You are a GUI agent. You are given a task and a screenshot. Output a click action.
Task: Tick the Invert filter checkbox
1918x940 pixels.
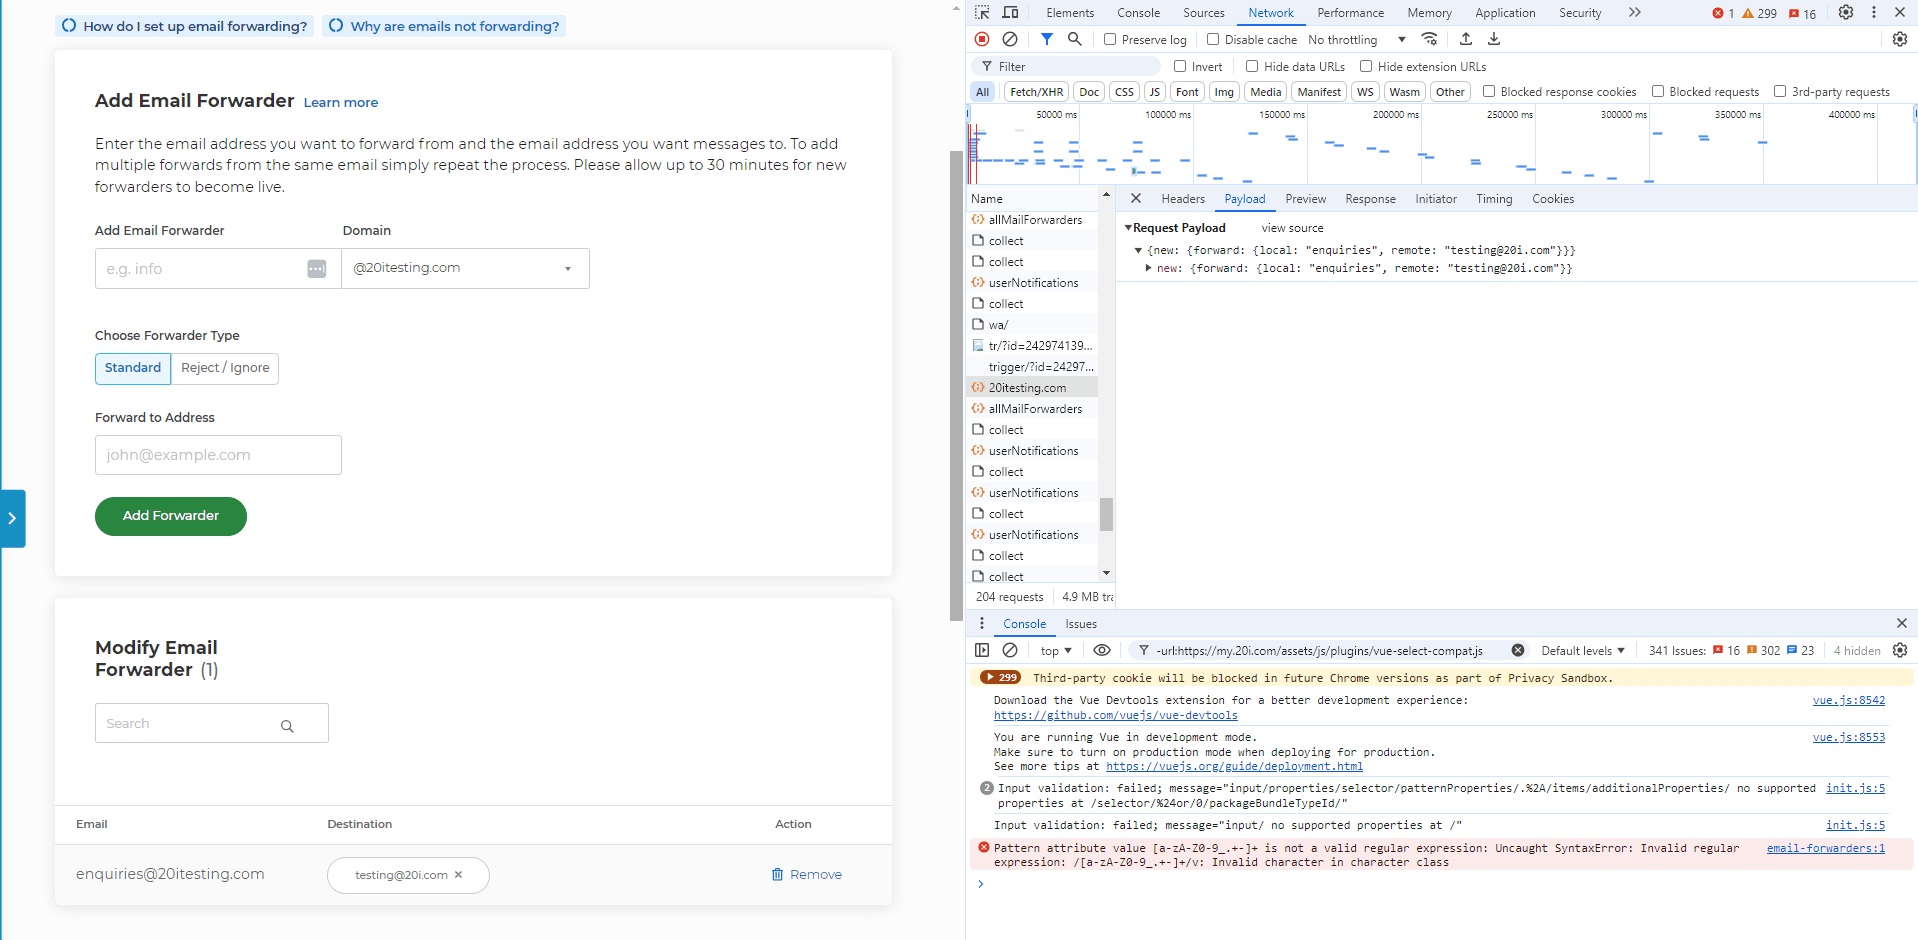1179,66
